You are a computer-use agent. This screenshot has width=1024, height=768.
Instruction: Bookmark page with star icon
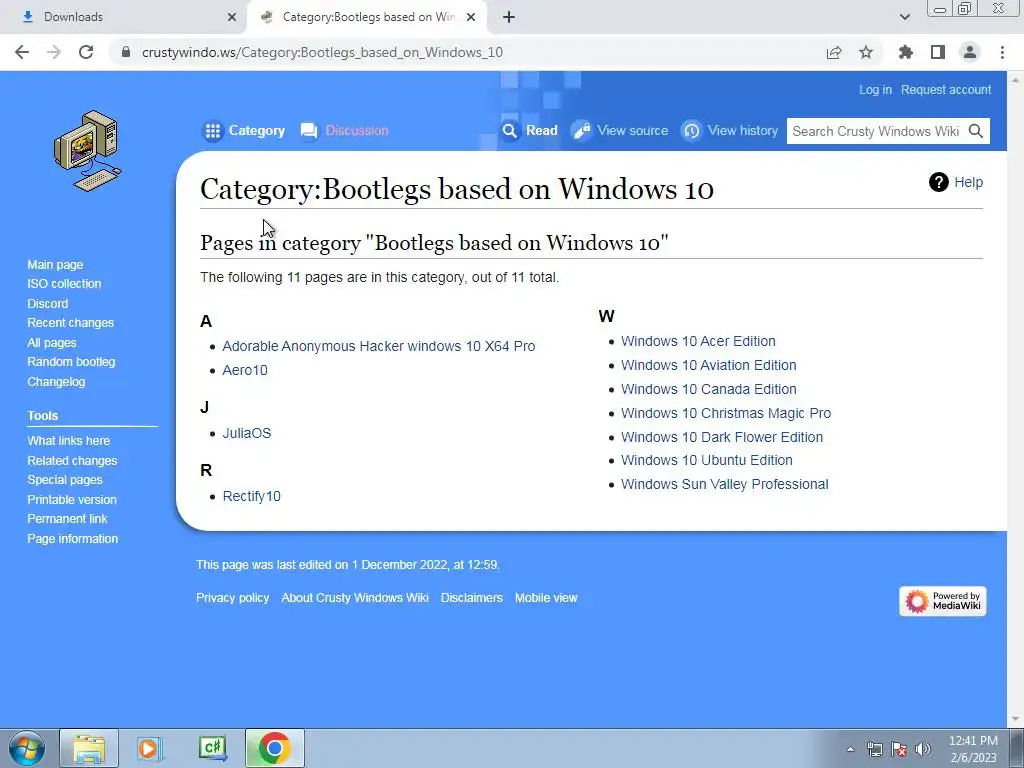point(866,52)
